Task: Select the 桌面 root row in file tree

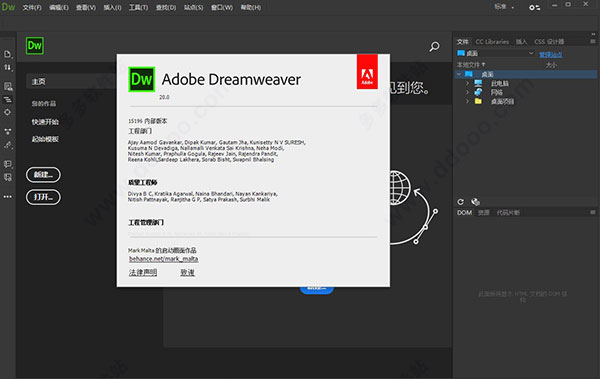Action: 526,74
